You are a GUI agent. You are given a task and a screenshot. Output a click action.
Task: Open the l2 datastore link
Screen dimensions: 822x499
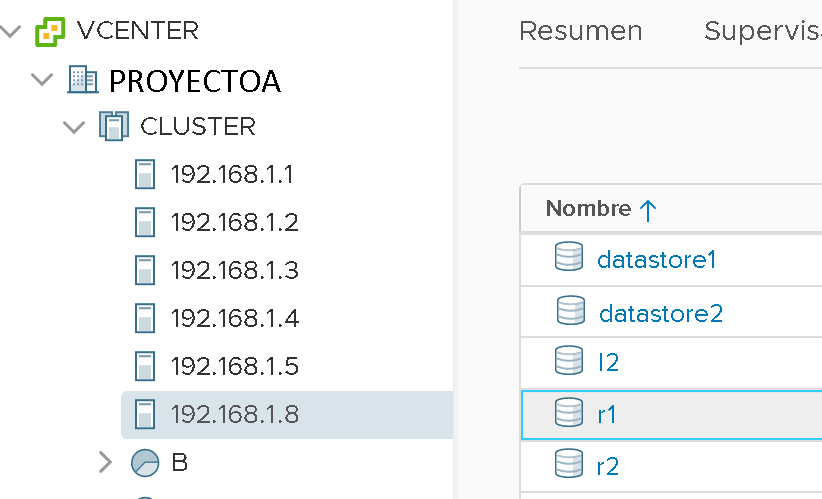pos(608,362)
